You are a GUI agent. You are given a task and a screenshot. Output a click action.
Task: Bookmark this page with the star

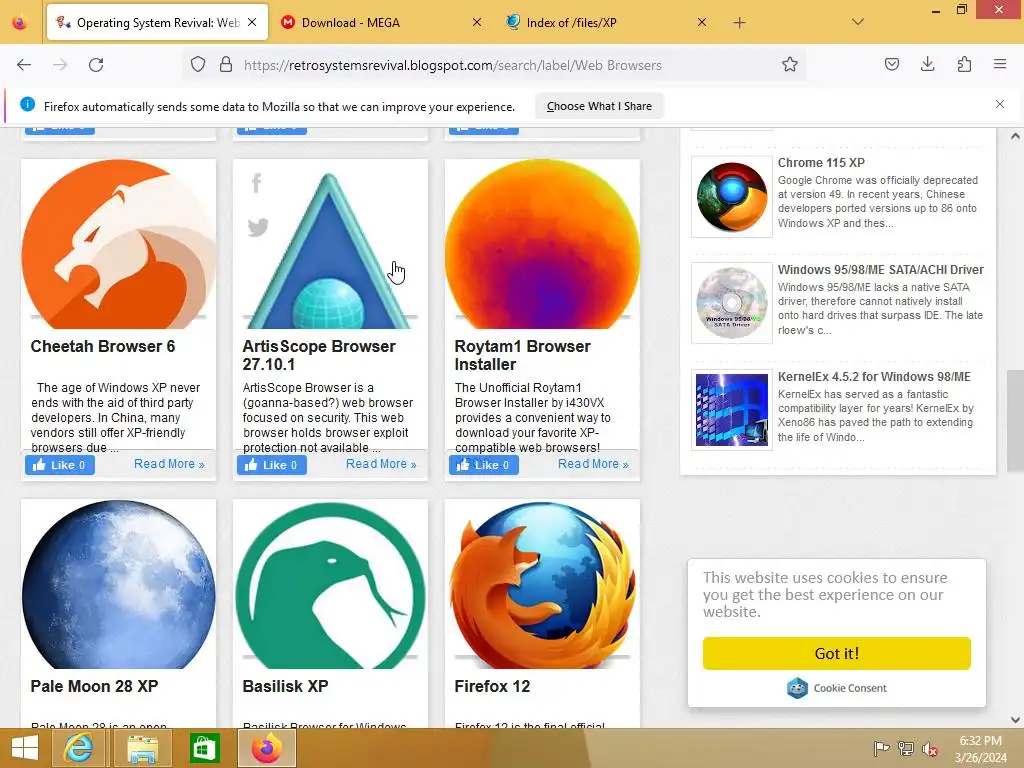[790, 65]
